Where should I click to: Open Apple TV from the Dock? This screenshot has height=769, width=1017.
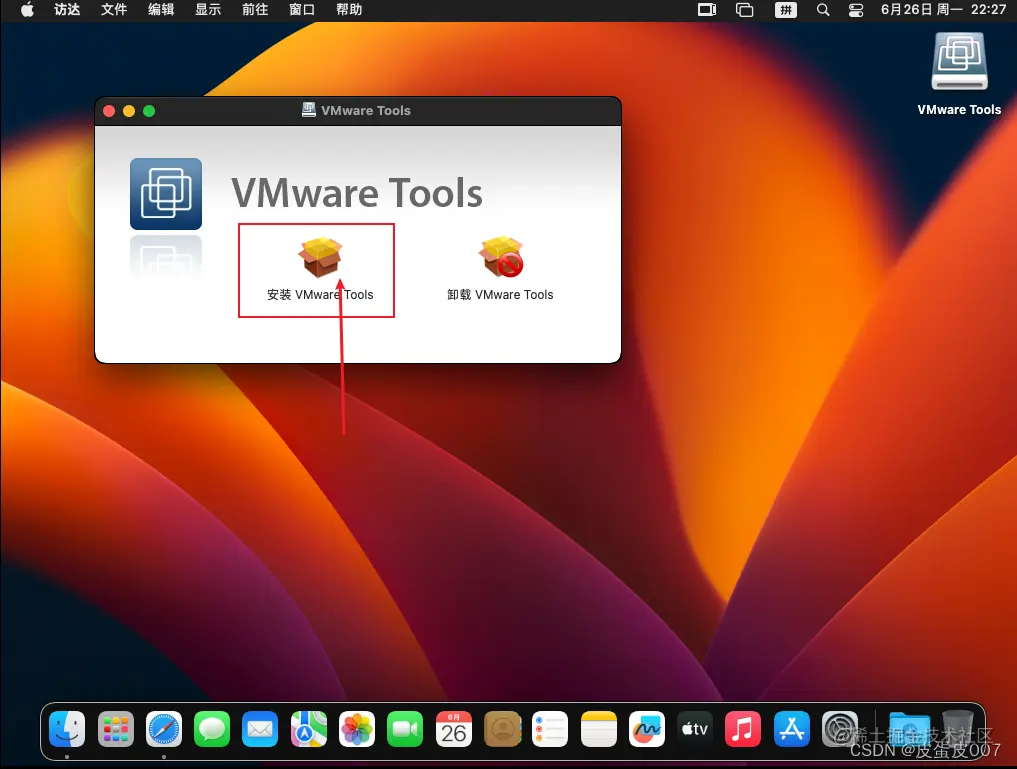pyautogui.click(x=695, y=729)
